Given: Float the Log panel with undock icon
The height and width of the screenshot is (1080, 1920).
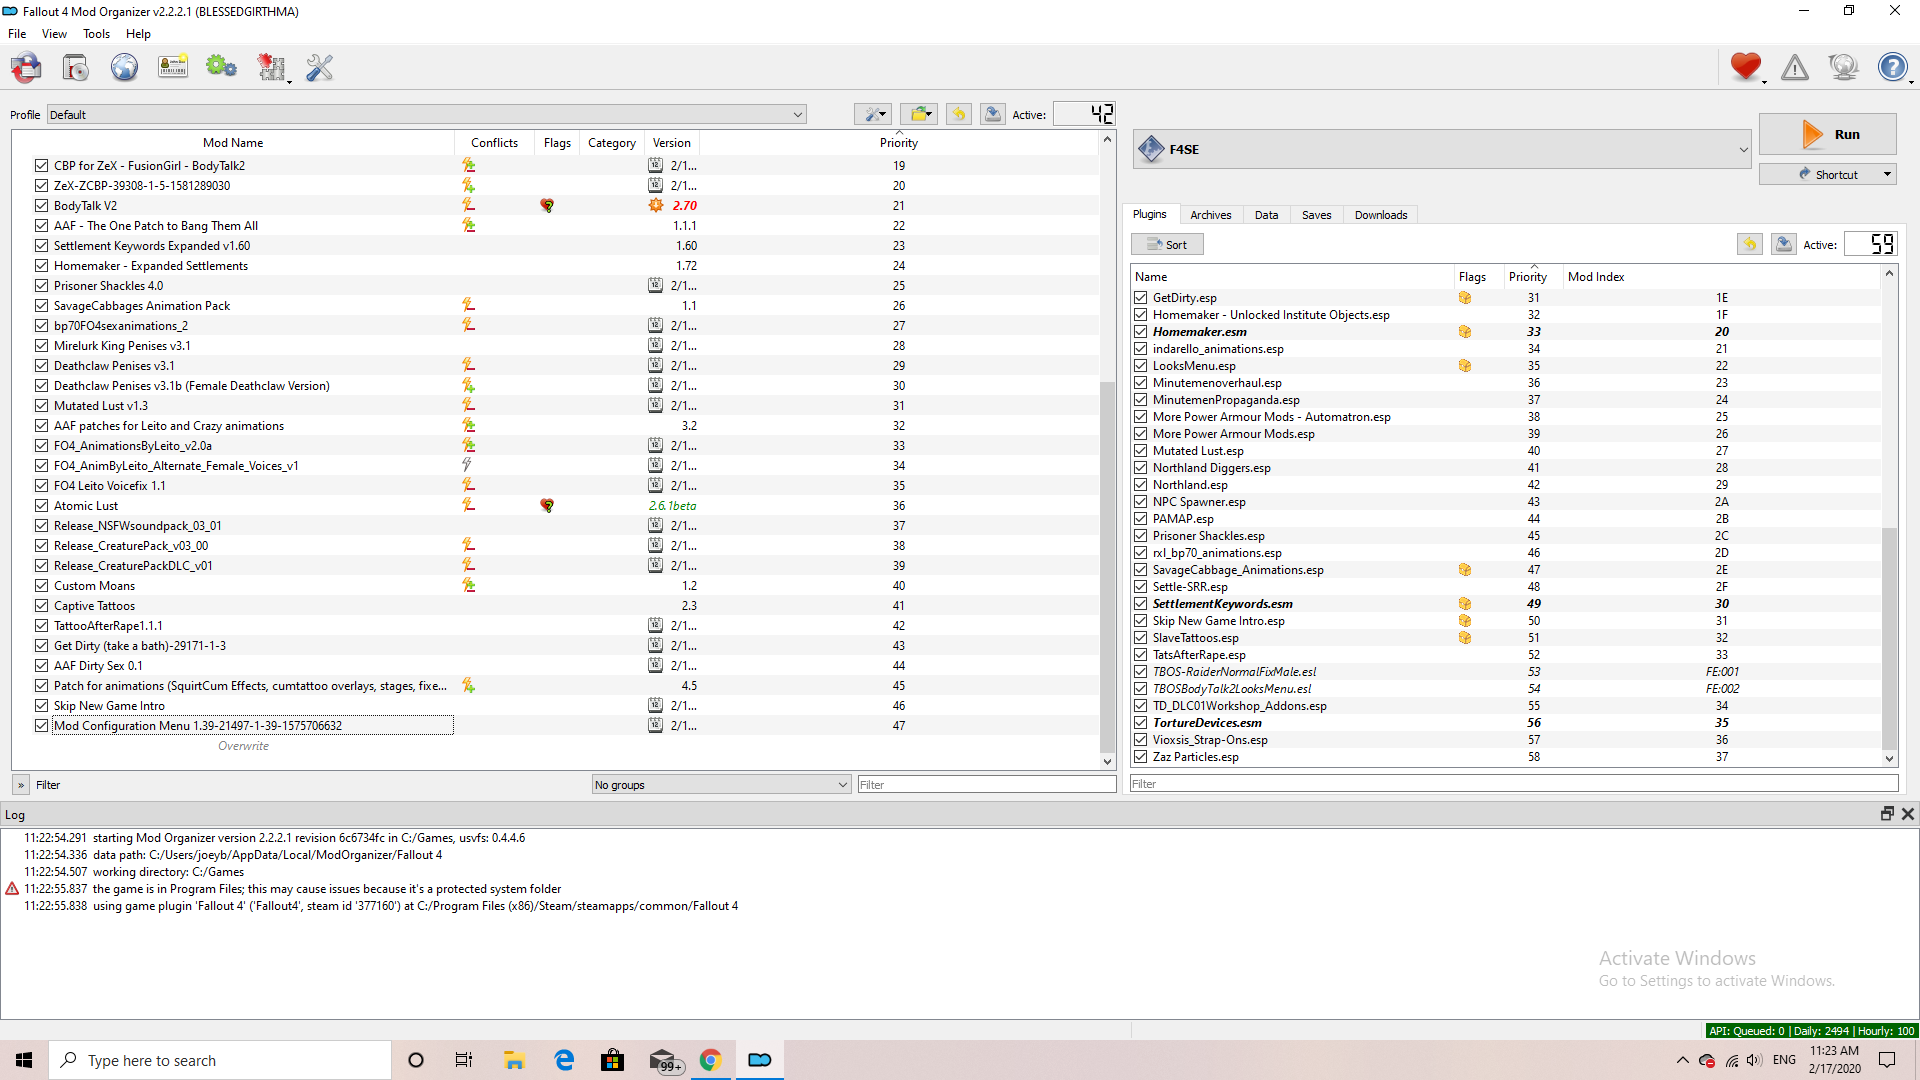Looking at the screenshot, I should point(1888,814).
